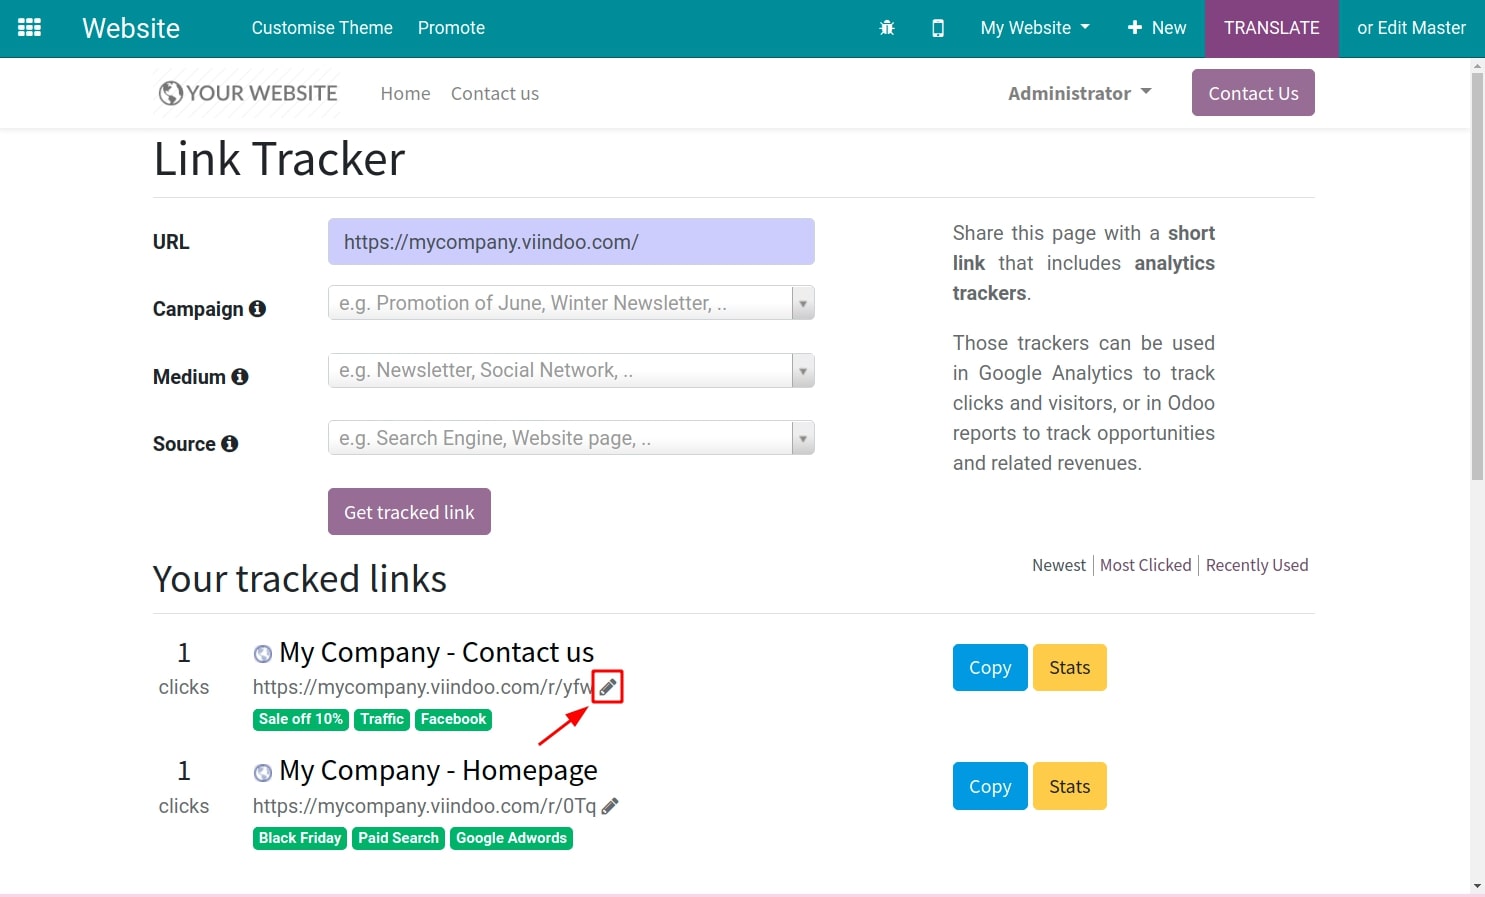
Task: Click the Your Website logo
Action: (x=246, y=92)
